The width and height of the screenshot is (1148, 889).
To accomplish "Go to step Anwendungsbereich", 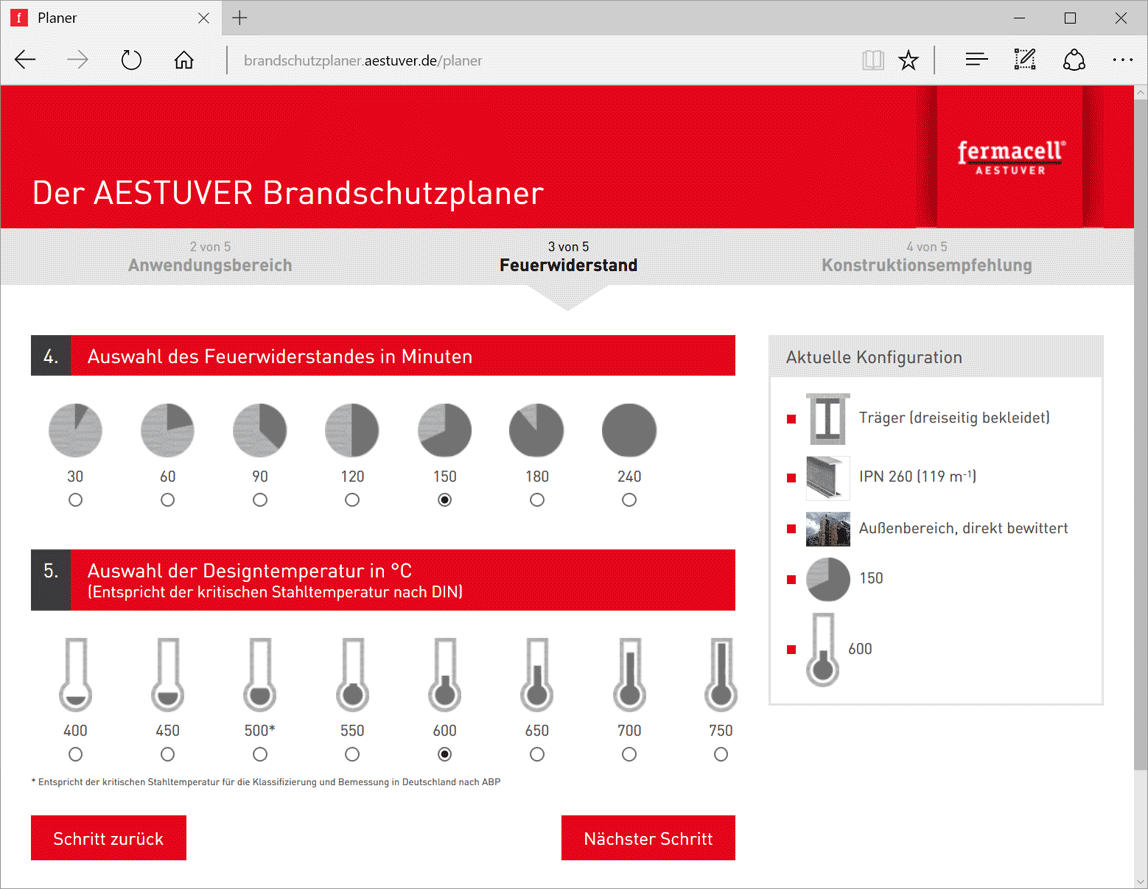I will point(210,257).
